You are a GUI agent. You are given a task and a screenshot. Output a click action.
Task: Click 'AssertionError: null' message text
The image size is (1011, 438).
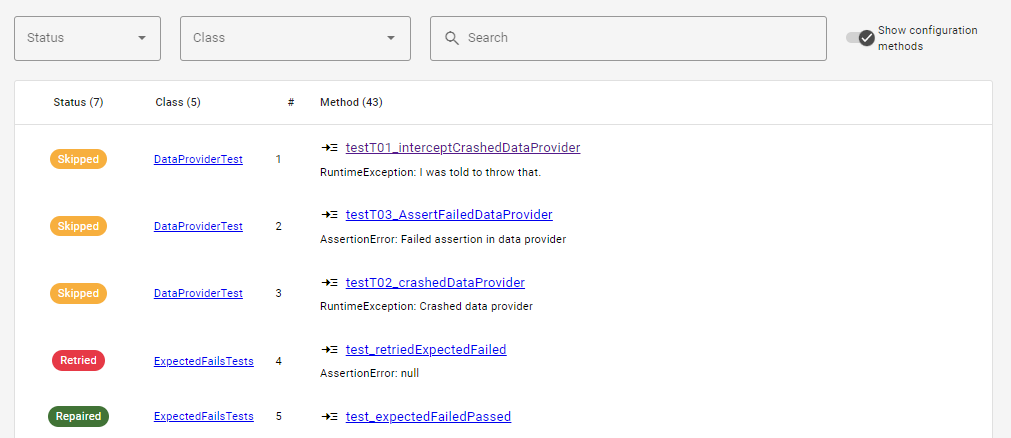pyautogui.click(x=369, y=373)
